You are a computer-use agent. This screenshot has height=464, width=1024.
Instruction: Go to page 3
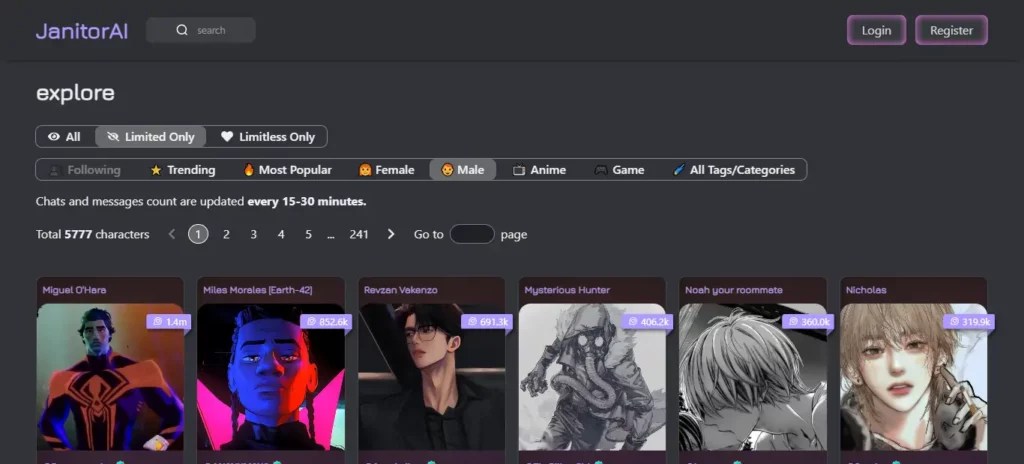[x=253, y=234]
